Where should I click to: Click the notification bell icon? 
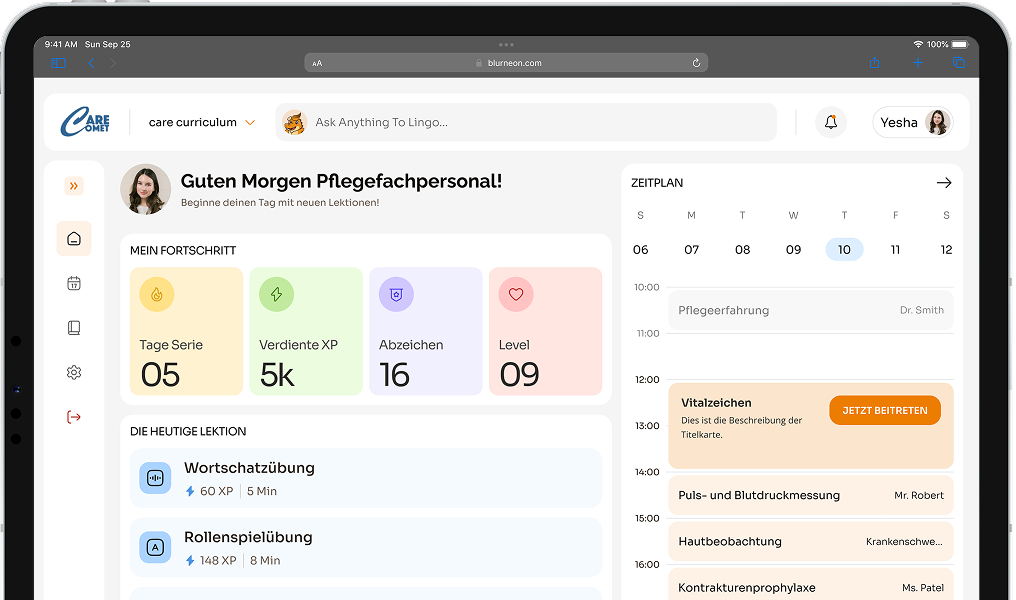(x=830, y=122)
